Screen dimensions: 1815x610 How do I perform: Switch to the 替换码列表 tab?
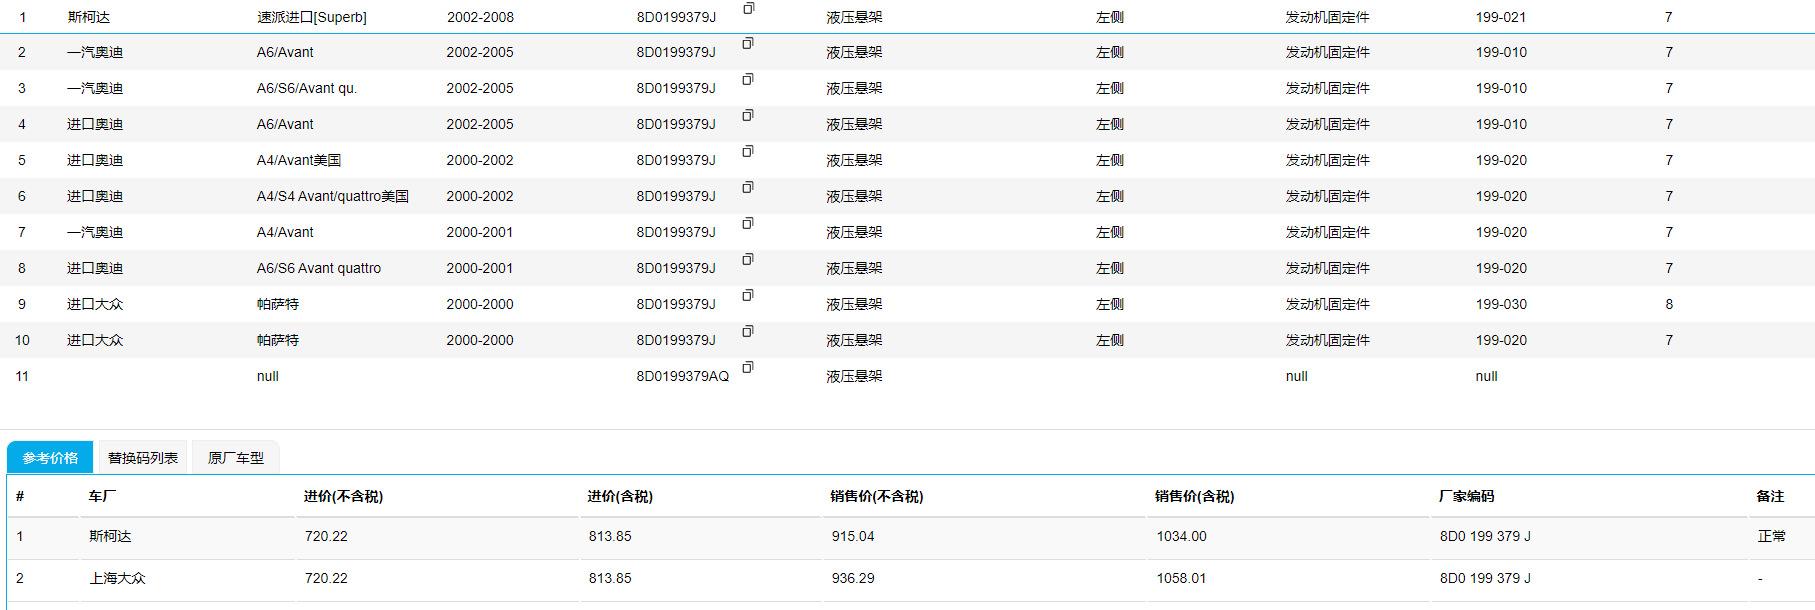[x=143, y=458]
